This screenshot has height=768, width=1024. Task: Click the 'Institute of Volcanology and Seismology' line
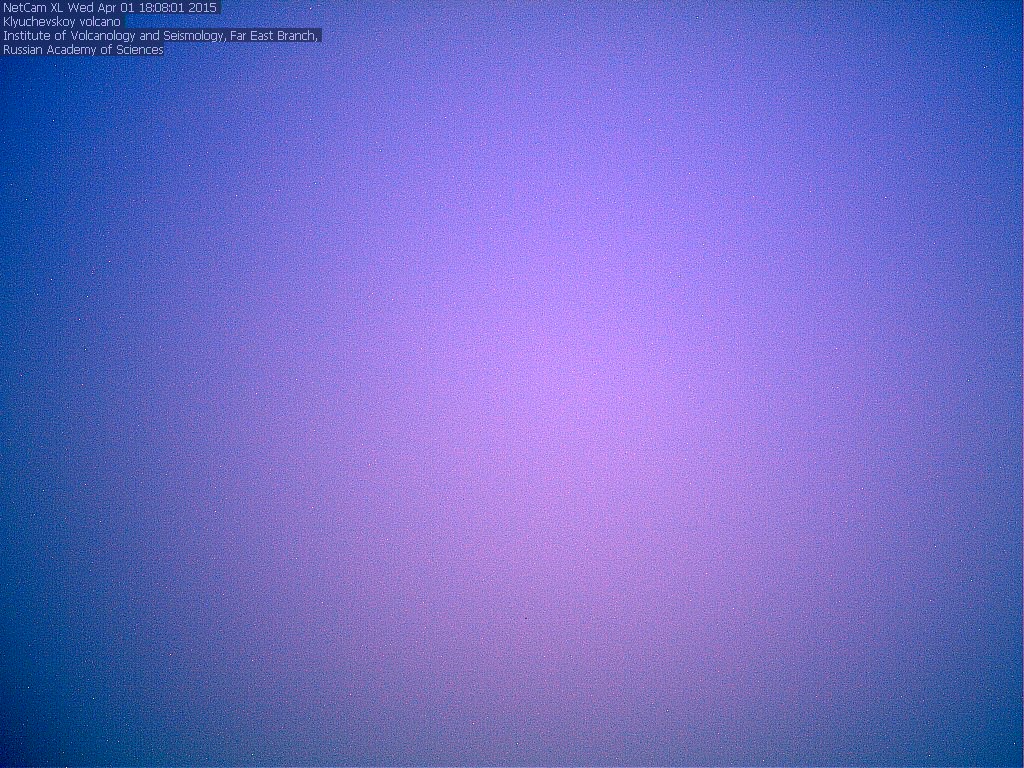pyautogui.click(x=161, y=36)
